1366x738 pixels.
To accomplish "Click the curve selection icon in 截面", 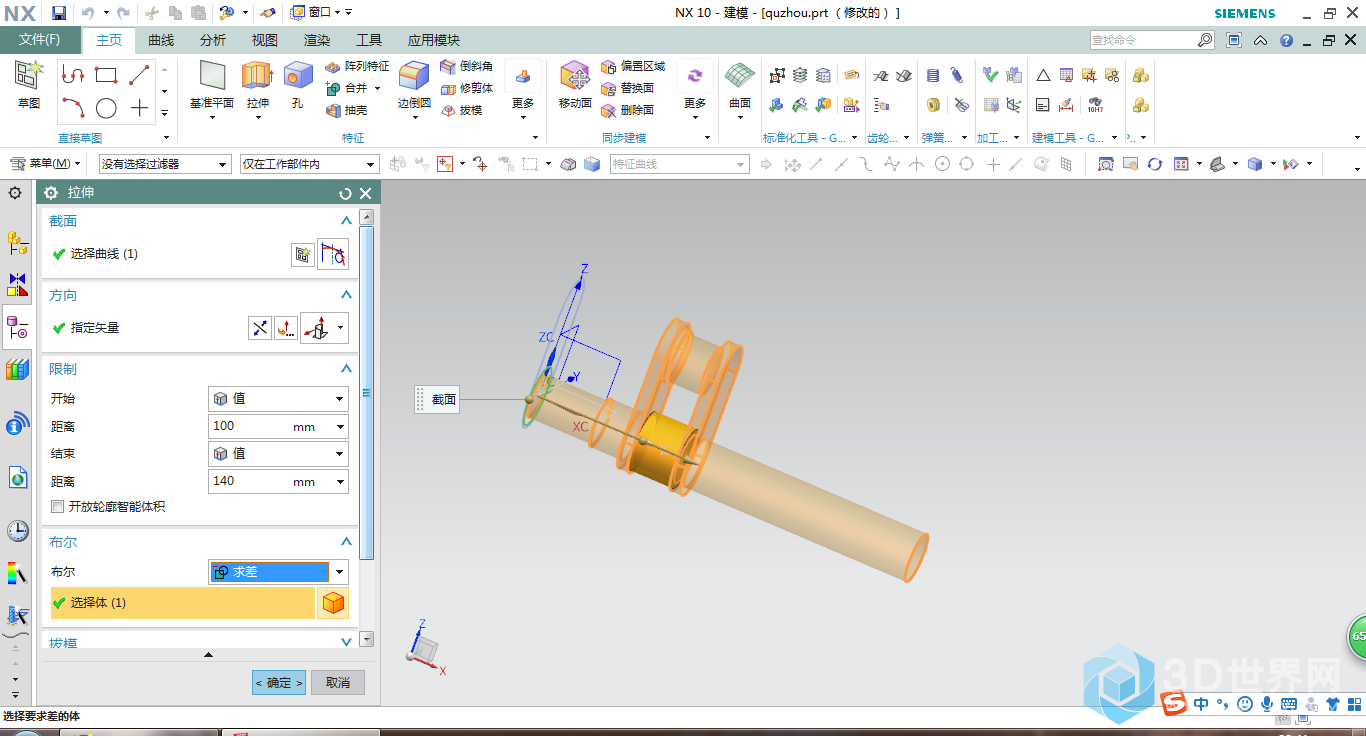I will (x=333, y=255).
